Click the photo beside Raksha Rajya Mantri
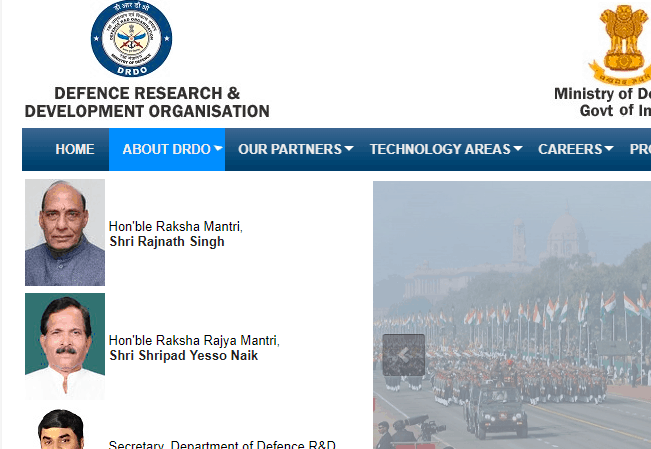This screenshot has width=651, height=449. coord(65,346)
